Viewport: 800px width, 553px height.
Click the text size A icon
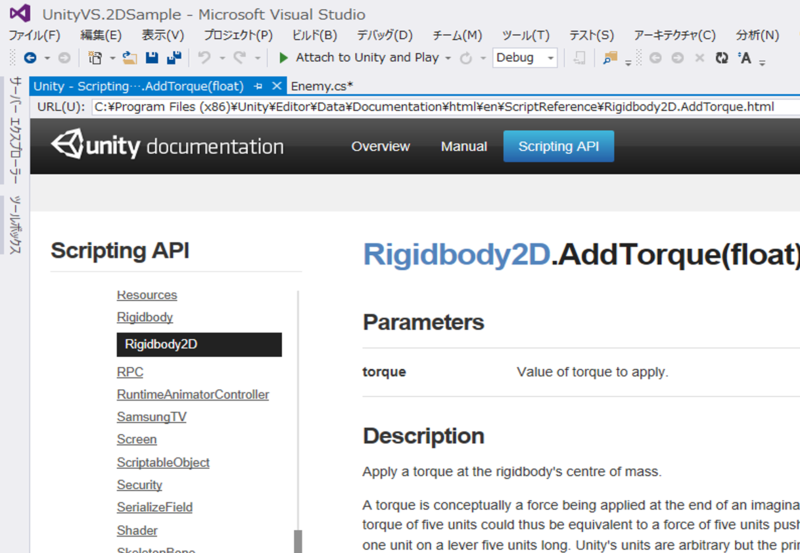tap(744, 58)
